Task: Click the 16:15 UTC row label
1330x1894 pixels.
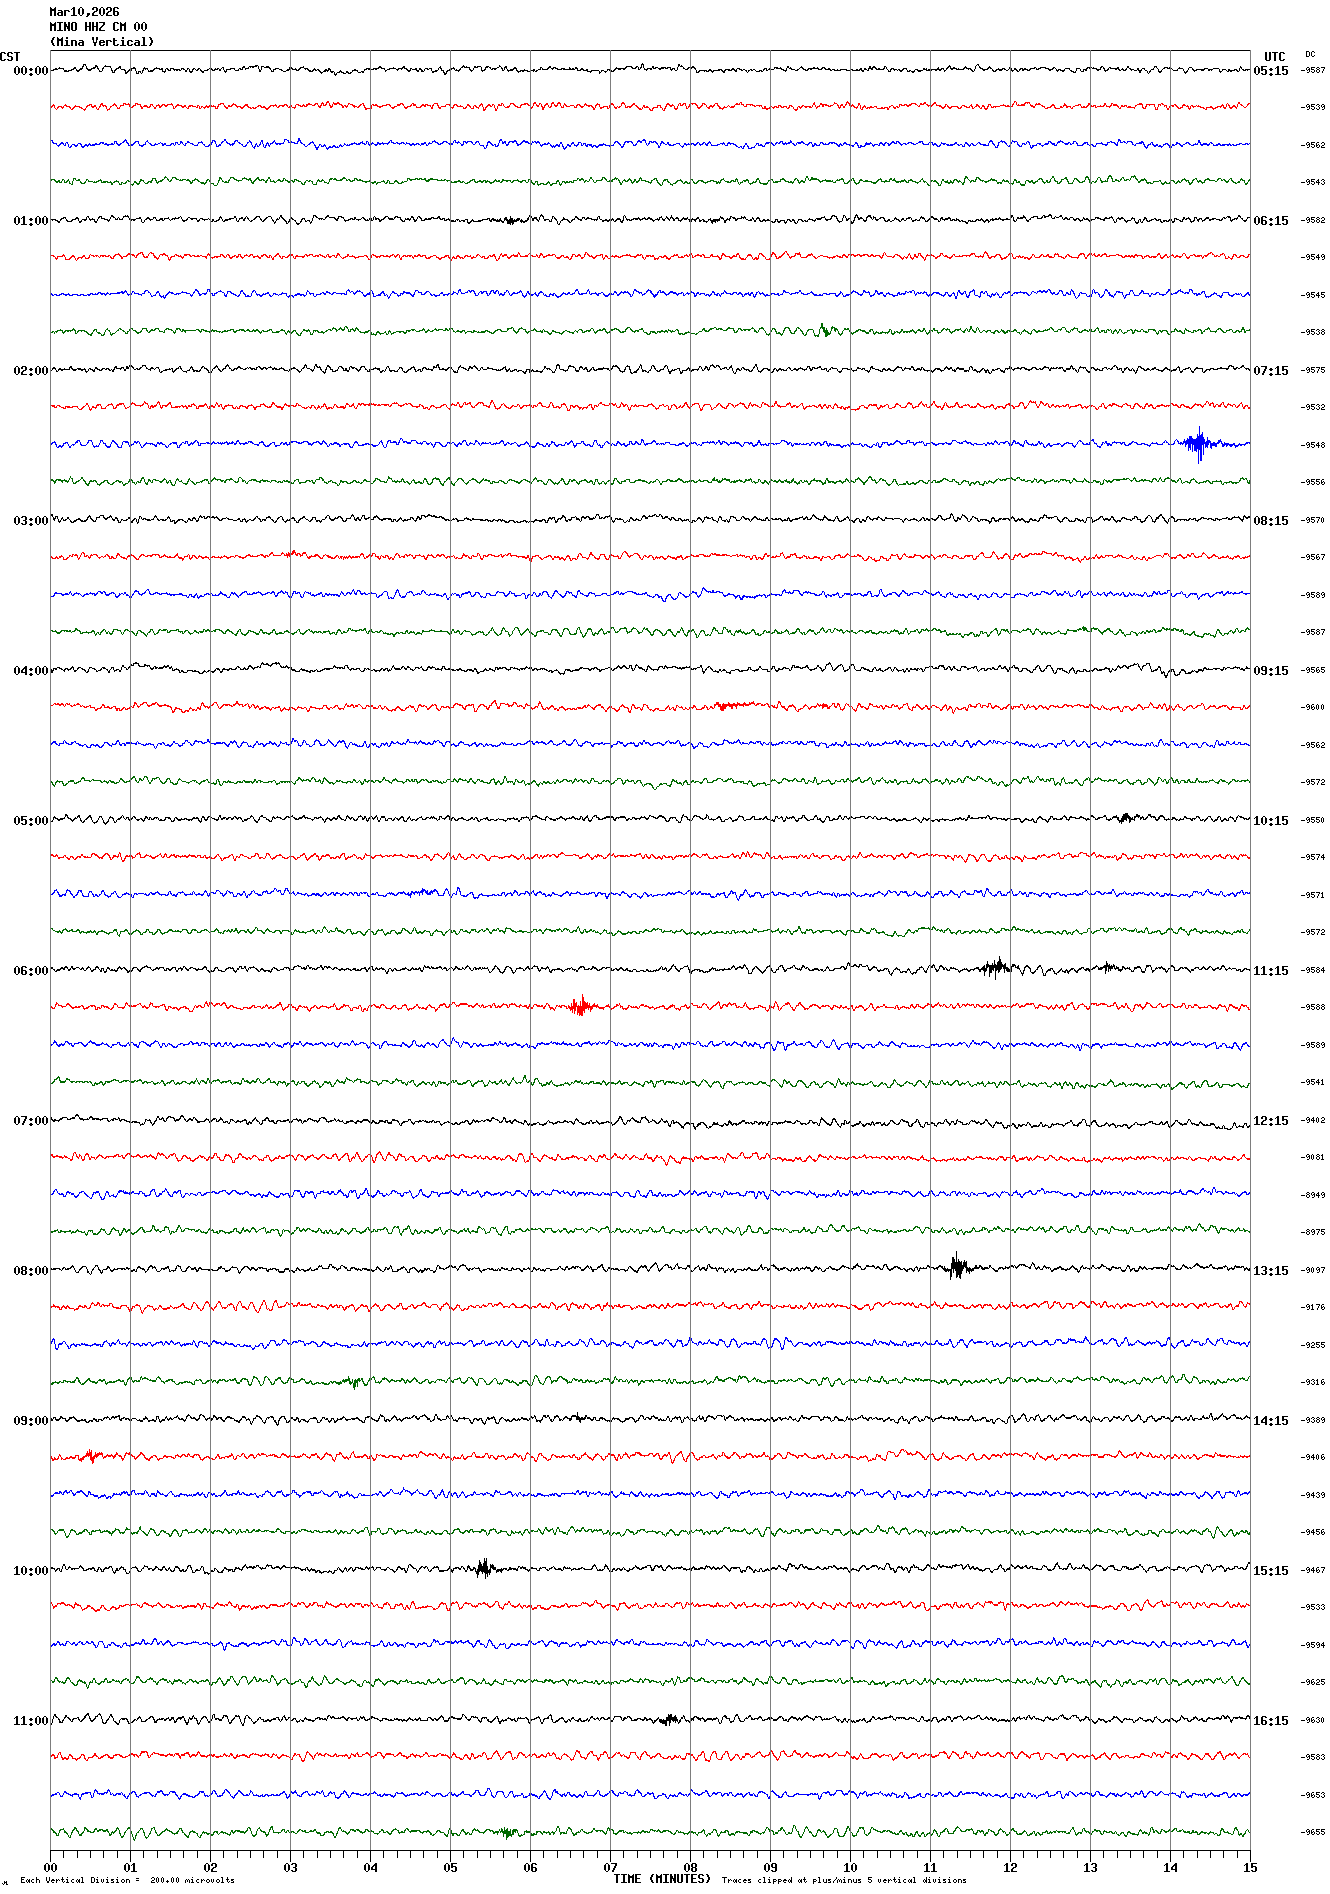Action: 1271,1721
